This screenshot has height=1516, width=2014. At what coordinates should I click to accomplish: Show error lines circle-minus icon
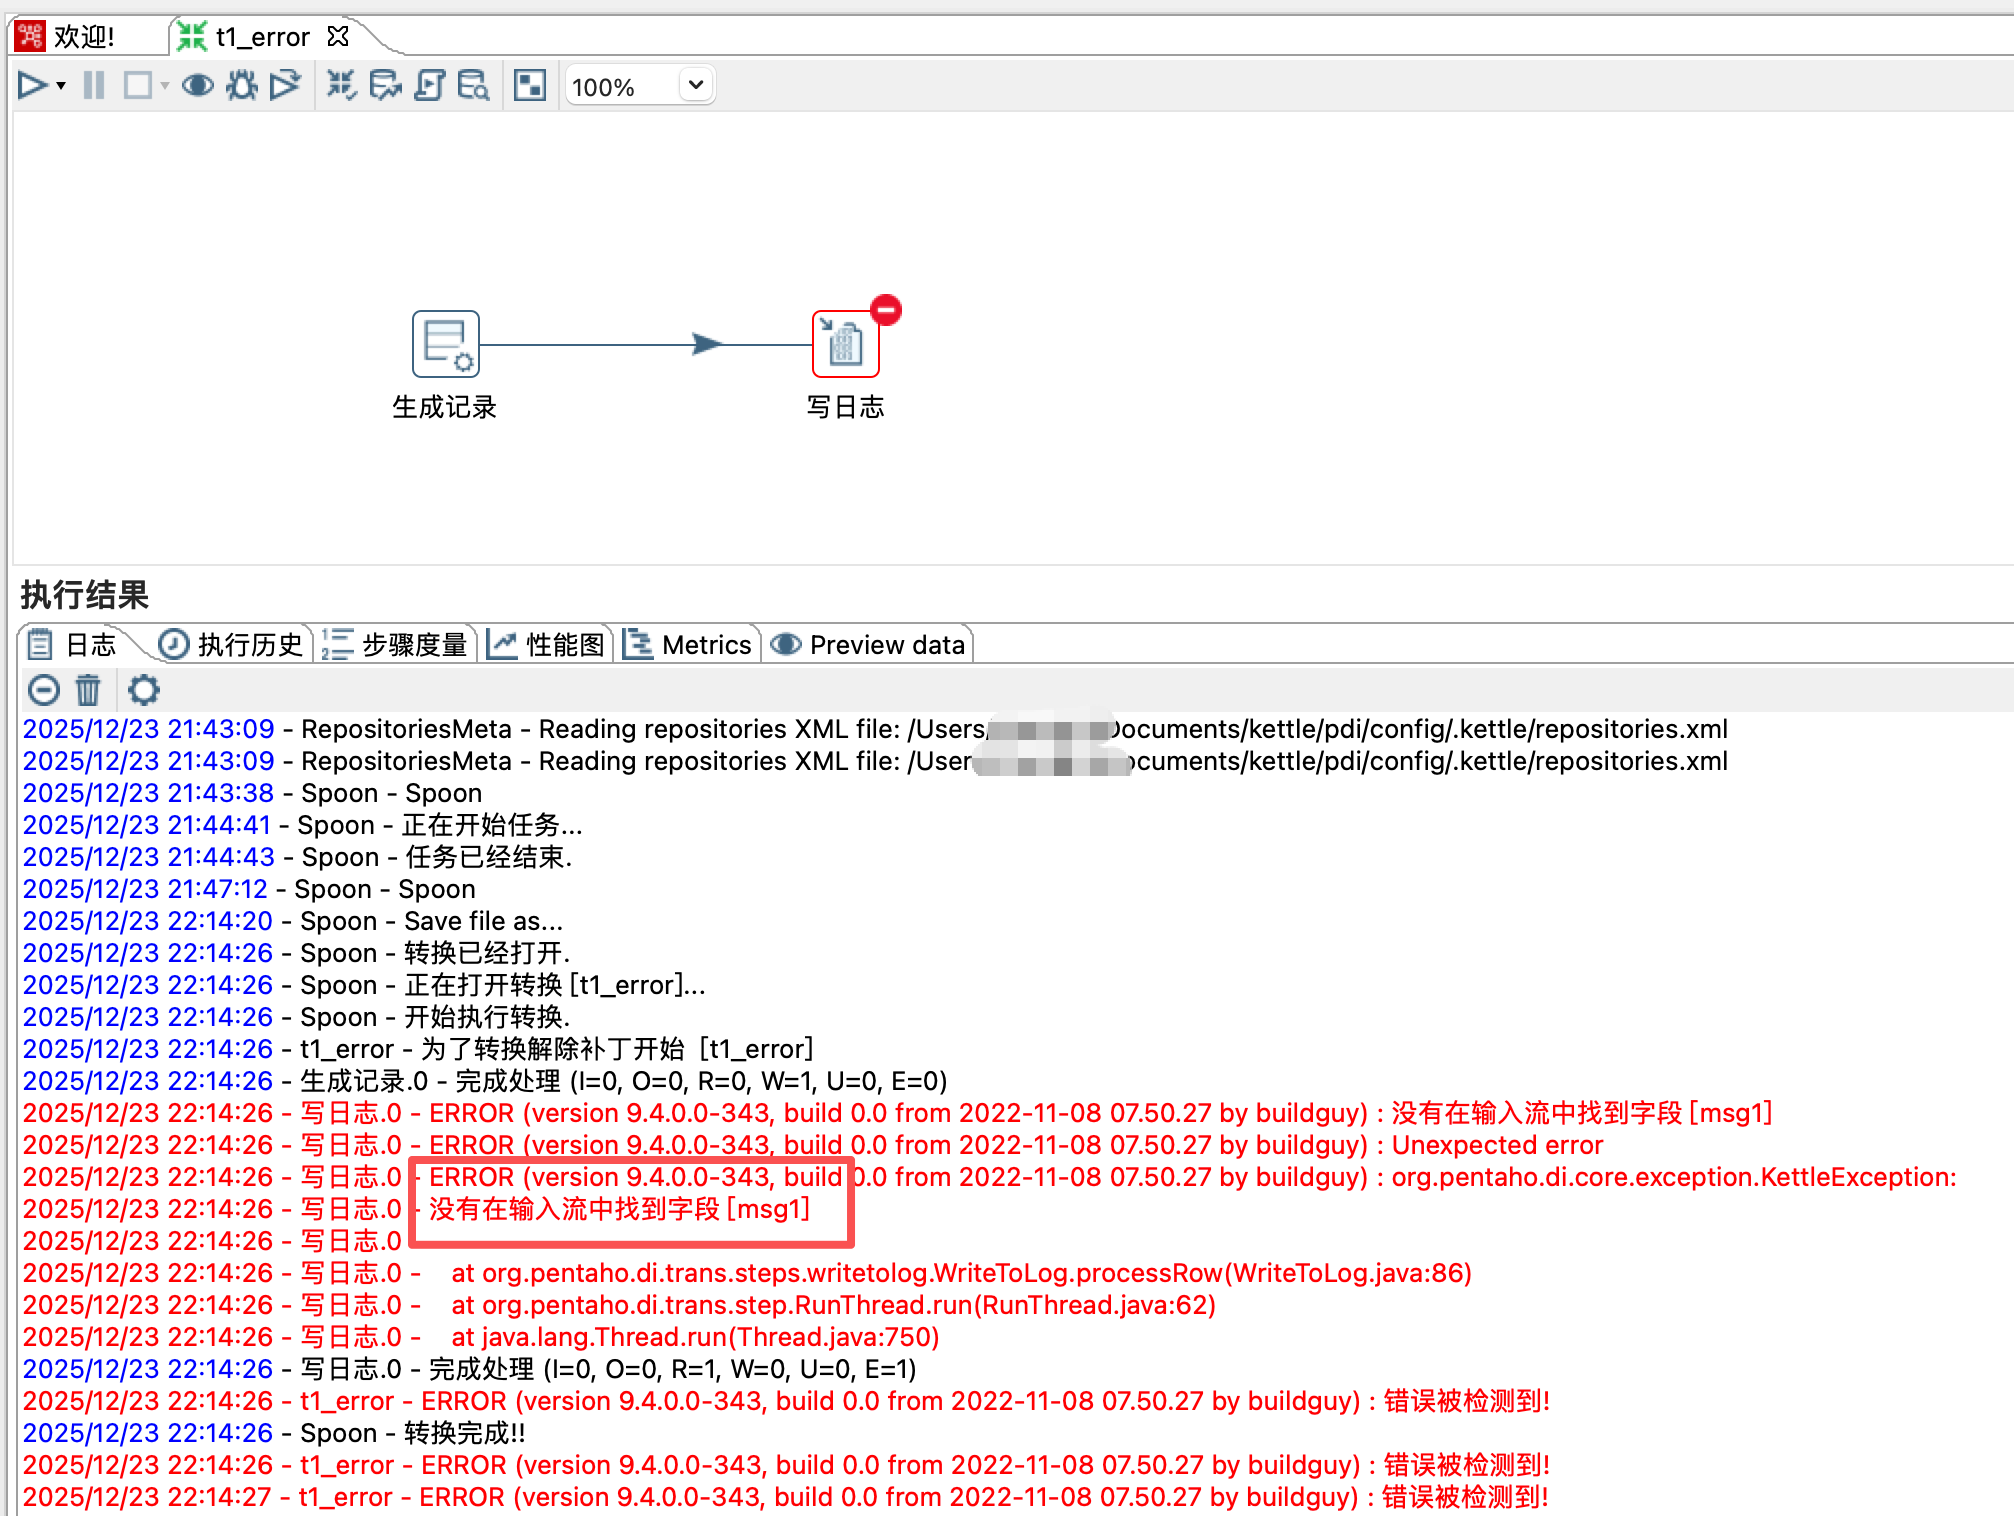click(x=44, y=690)
